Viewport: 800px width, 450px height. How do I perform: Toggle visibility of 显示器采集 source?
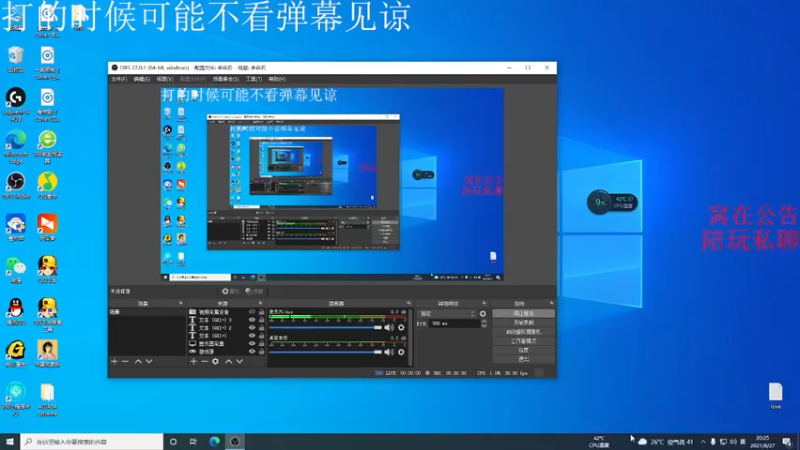click(252, 344)
